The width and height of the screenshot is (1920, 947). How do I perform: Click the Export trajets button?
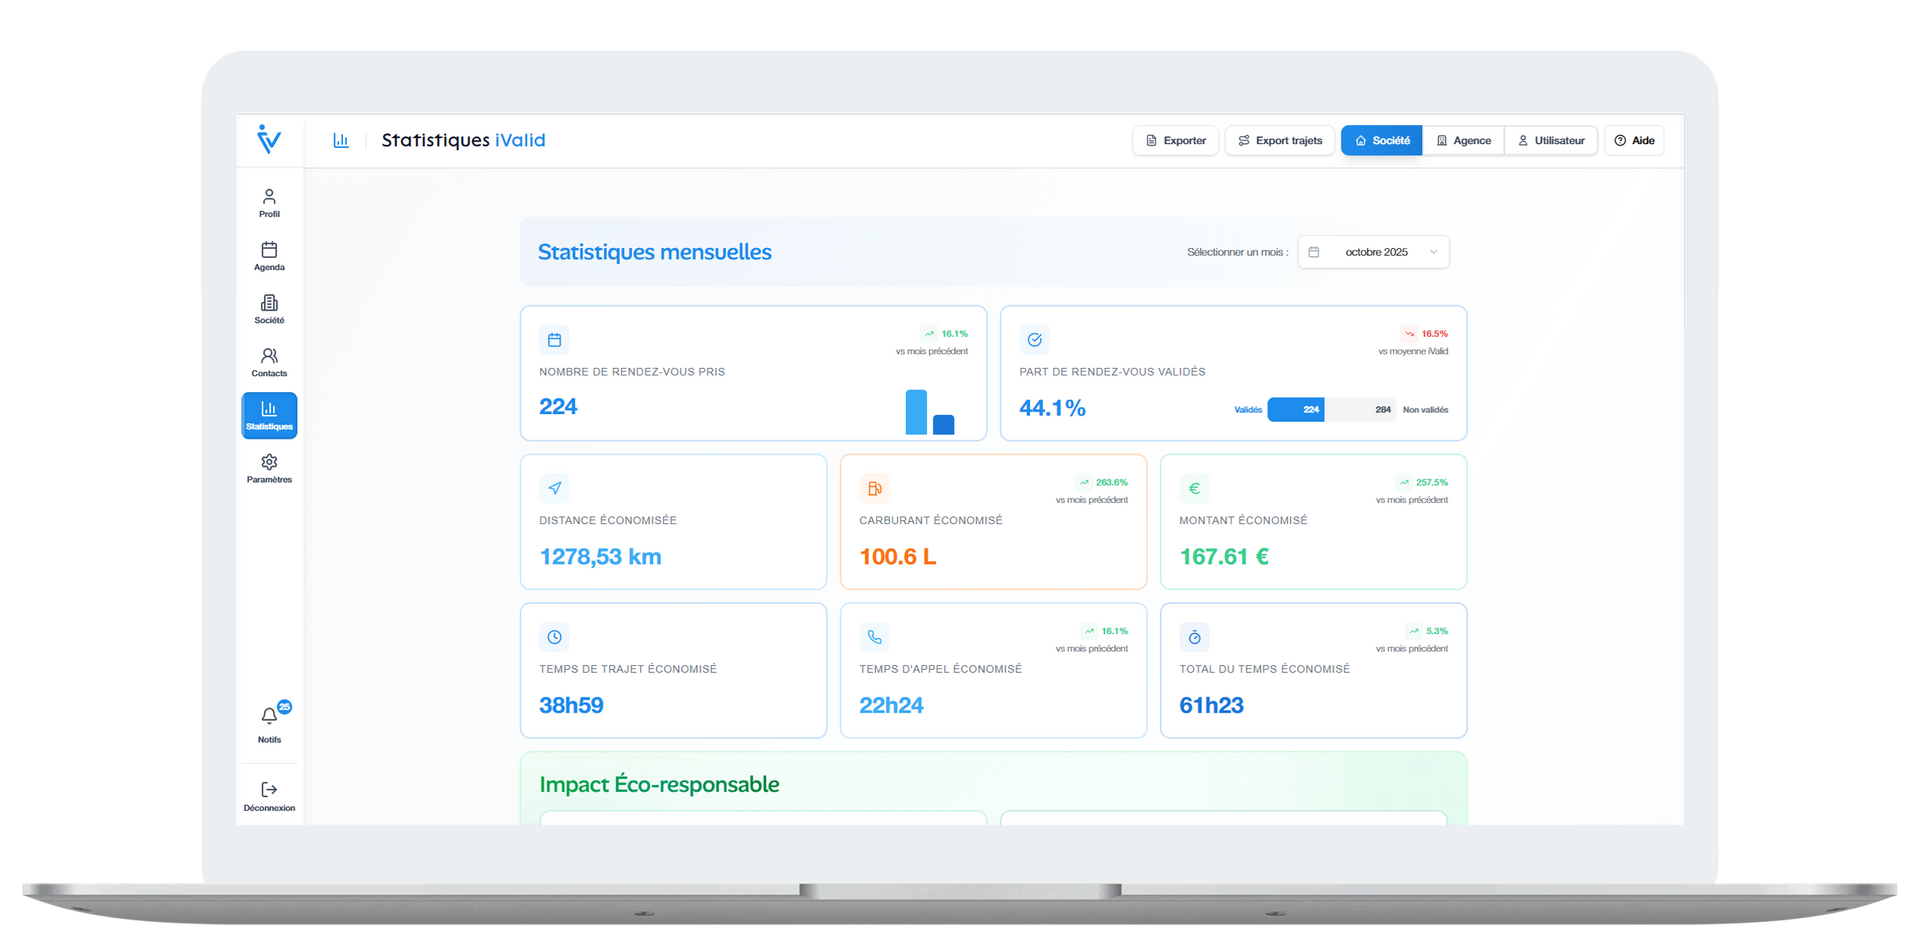(1279, 140)
